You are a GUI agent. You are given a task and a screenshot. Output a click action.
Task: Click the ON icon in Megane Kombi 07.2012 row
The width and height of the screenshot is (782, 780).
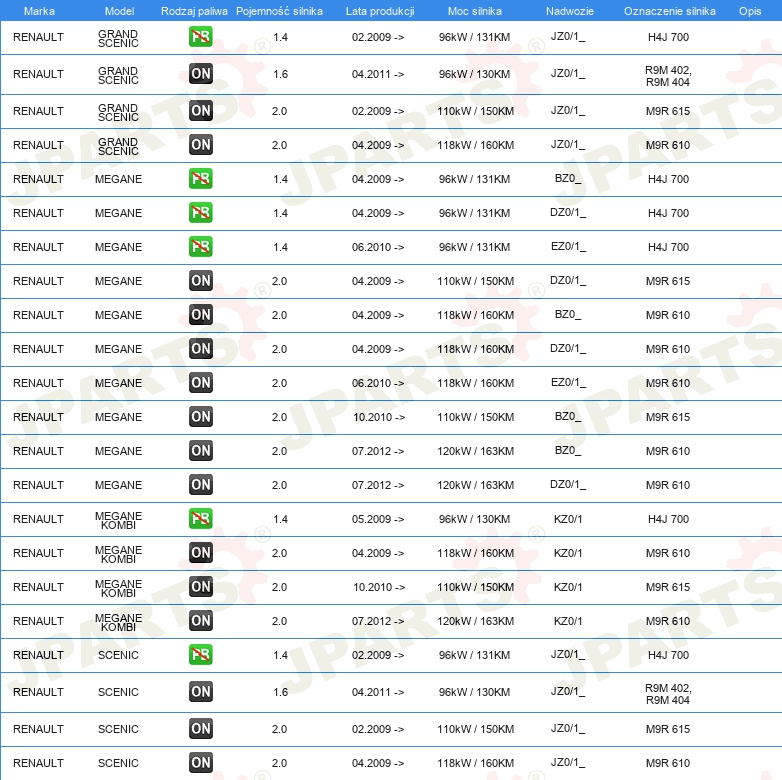pyautogui.click(x=200, y=621)
